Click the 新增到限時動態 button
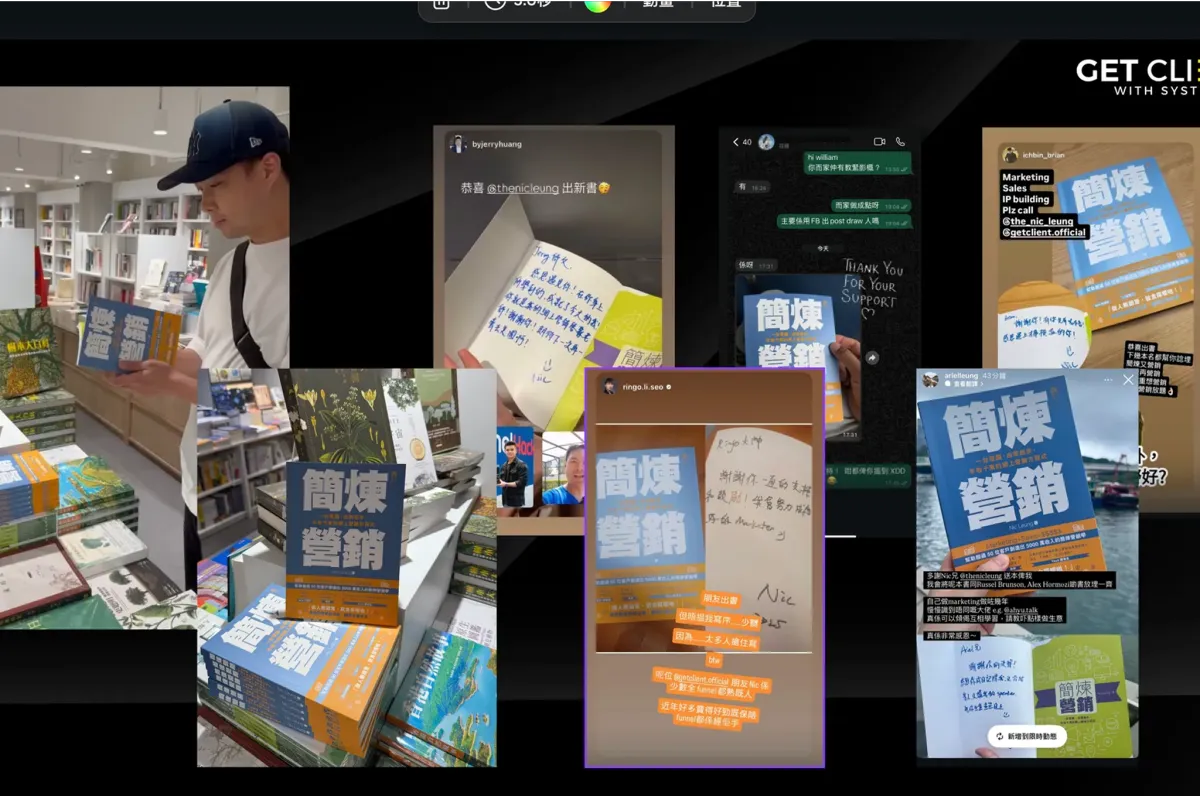 point(1027,736)
